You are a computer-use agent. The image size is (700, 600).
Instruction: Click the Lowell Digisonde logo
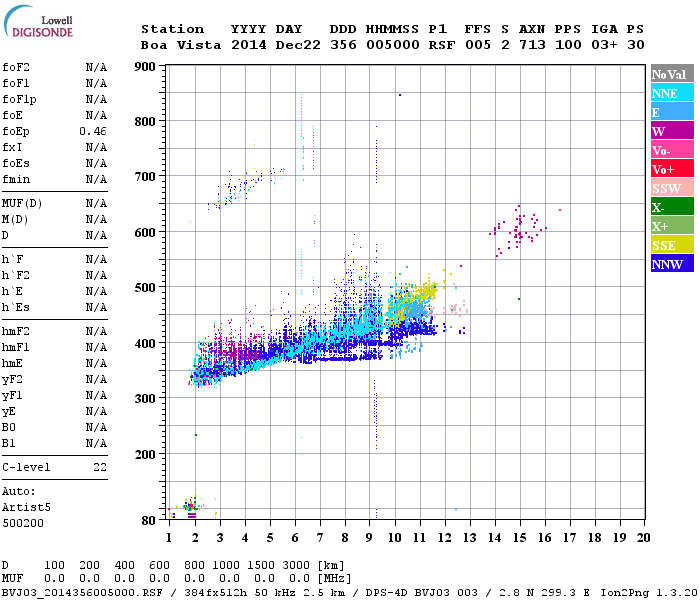point(38,21)
